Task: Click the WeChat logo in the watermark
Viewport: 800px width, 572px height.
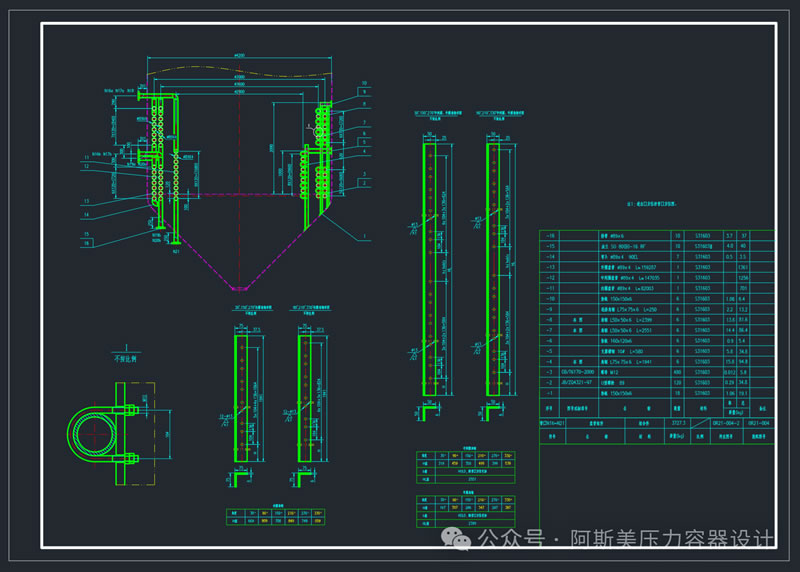Action: pyautogui.click(x=462, y=539)
